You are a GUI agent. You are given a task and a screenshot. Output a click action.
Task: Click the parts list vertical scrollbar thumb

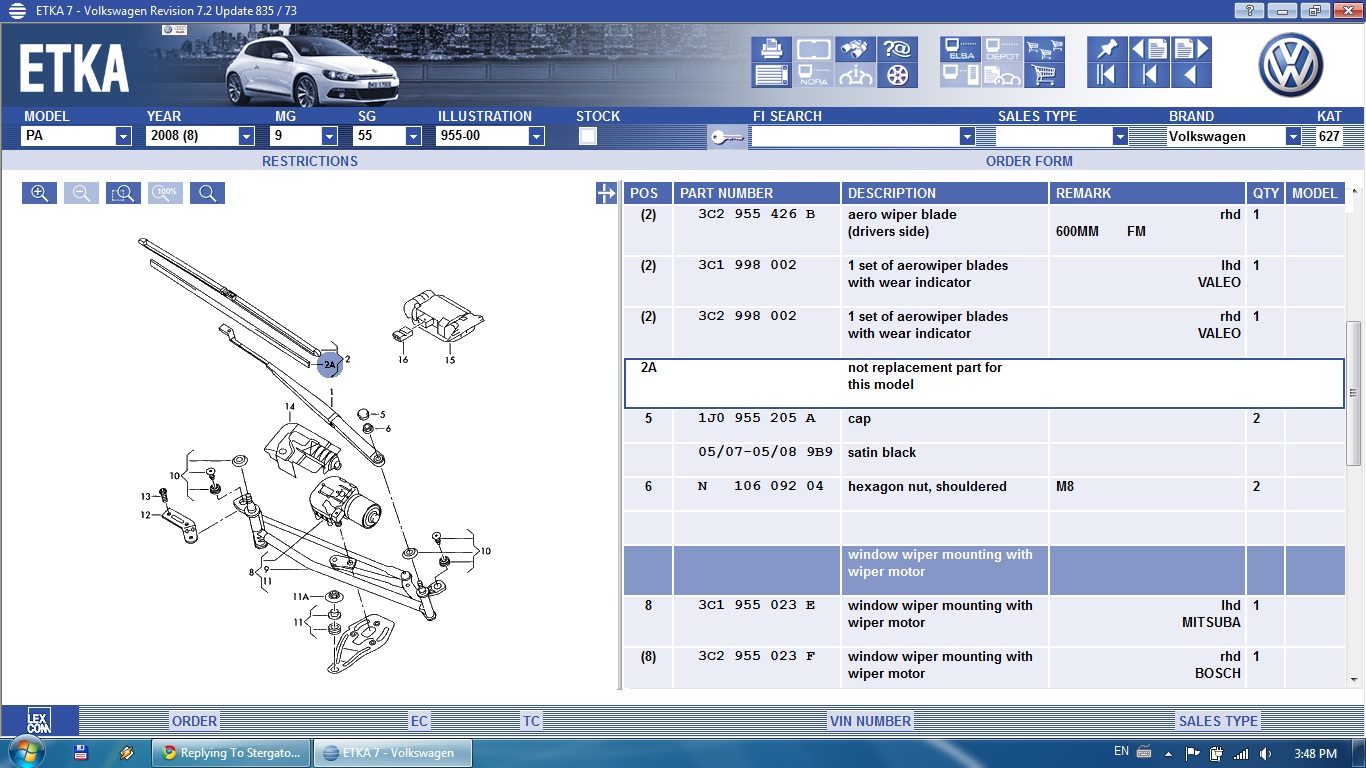click(1354, 392)
